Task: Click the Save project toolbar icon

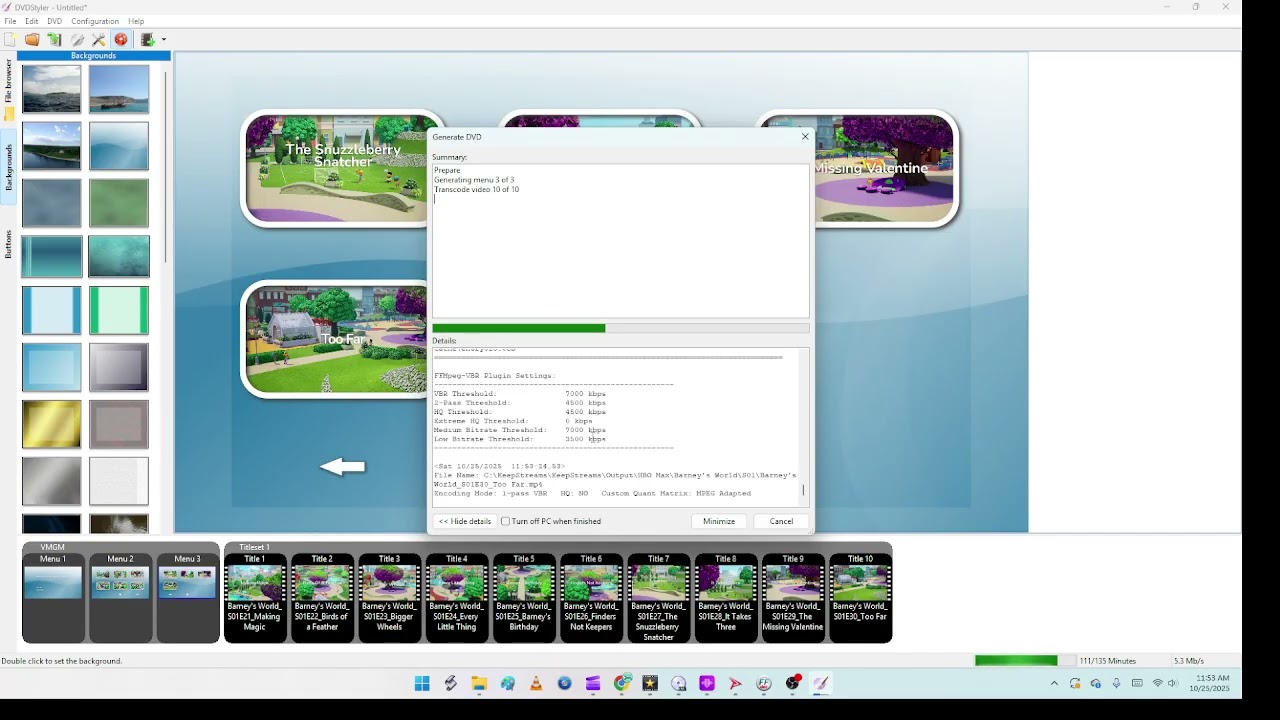Action: coord(54,40)
